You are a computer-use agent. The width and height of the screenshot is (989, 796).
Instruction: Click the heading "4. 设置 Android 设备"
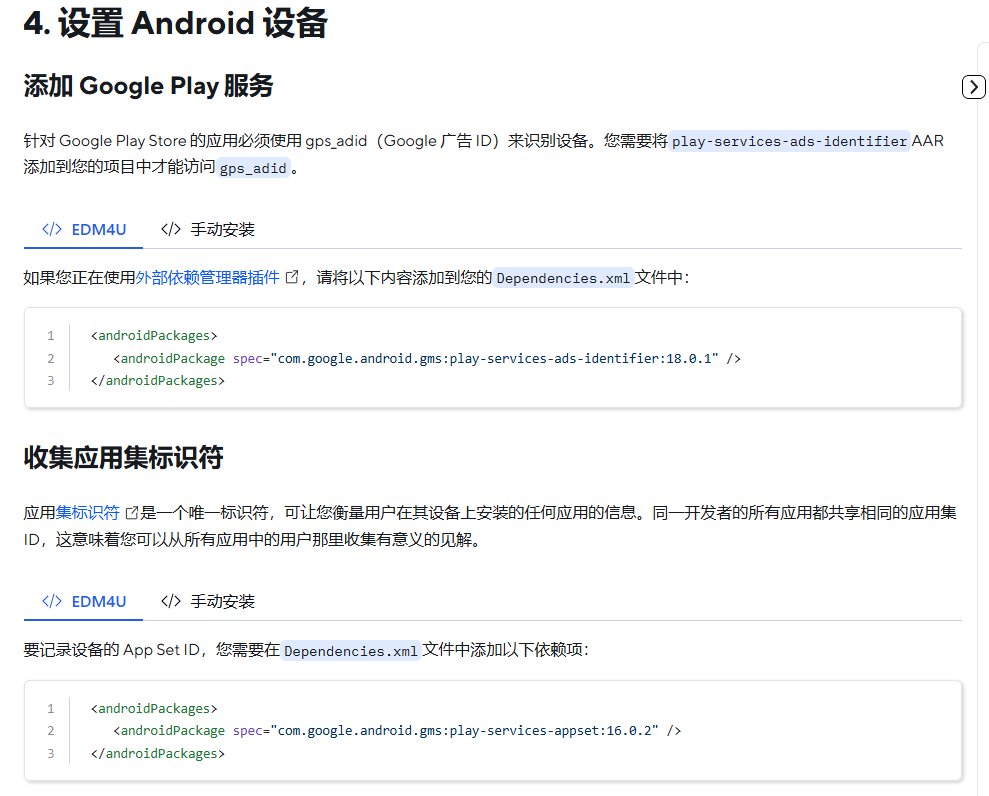coord(175,23)
